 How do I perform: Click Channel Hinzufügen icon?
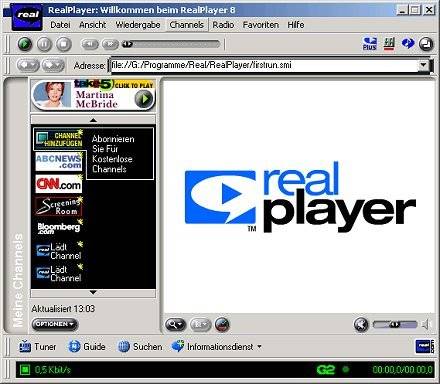coord(59,139)
